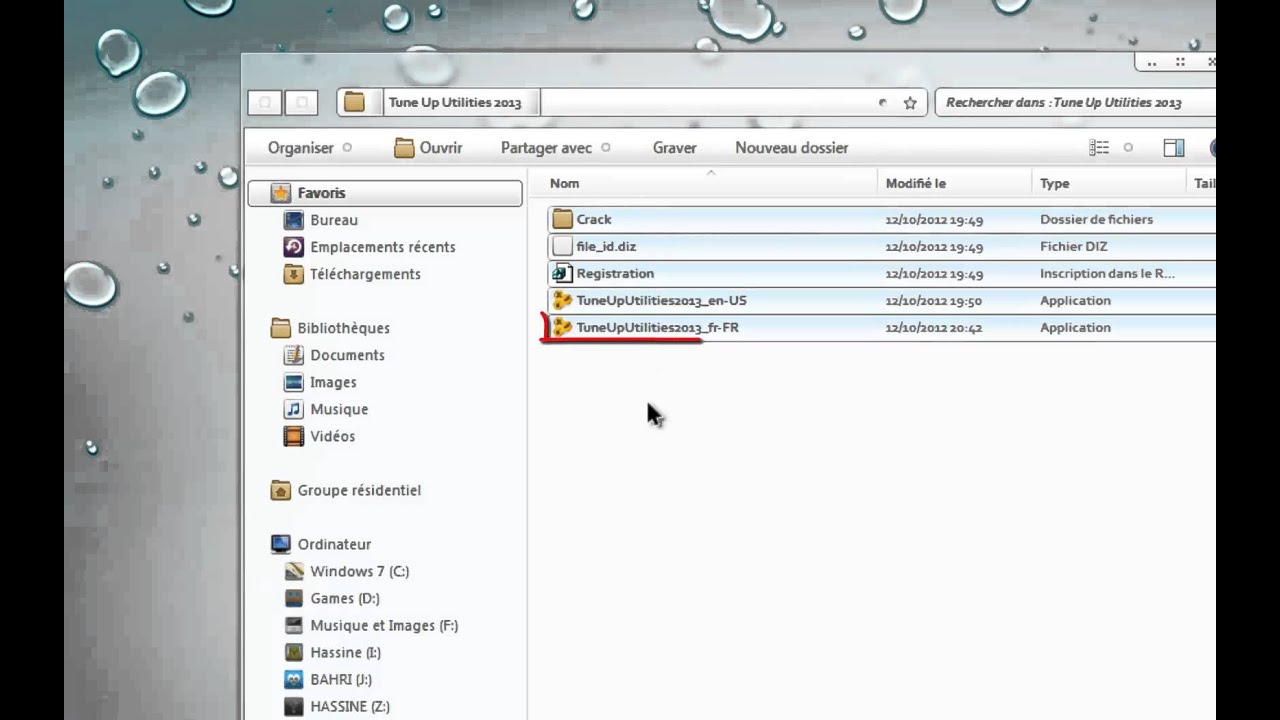
Task: Go back with the navigation back button
Action: point(265,102)
